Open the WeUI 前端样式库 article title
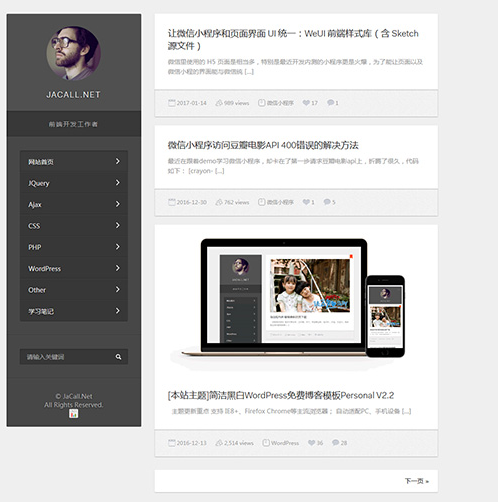 [x=293, y=39]
